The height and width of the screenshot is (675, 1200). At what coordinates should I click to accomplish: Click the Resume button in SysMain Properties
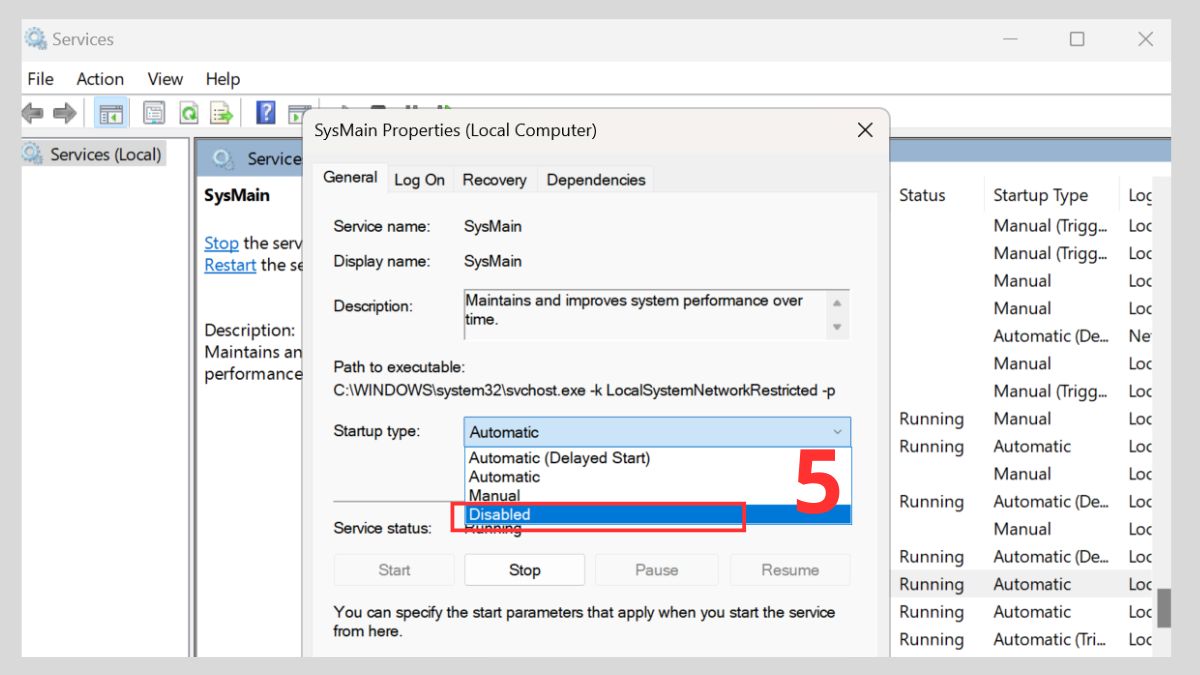790,570
